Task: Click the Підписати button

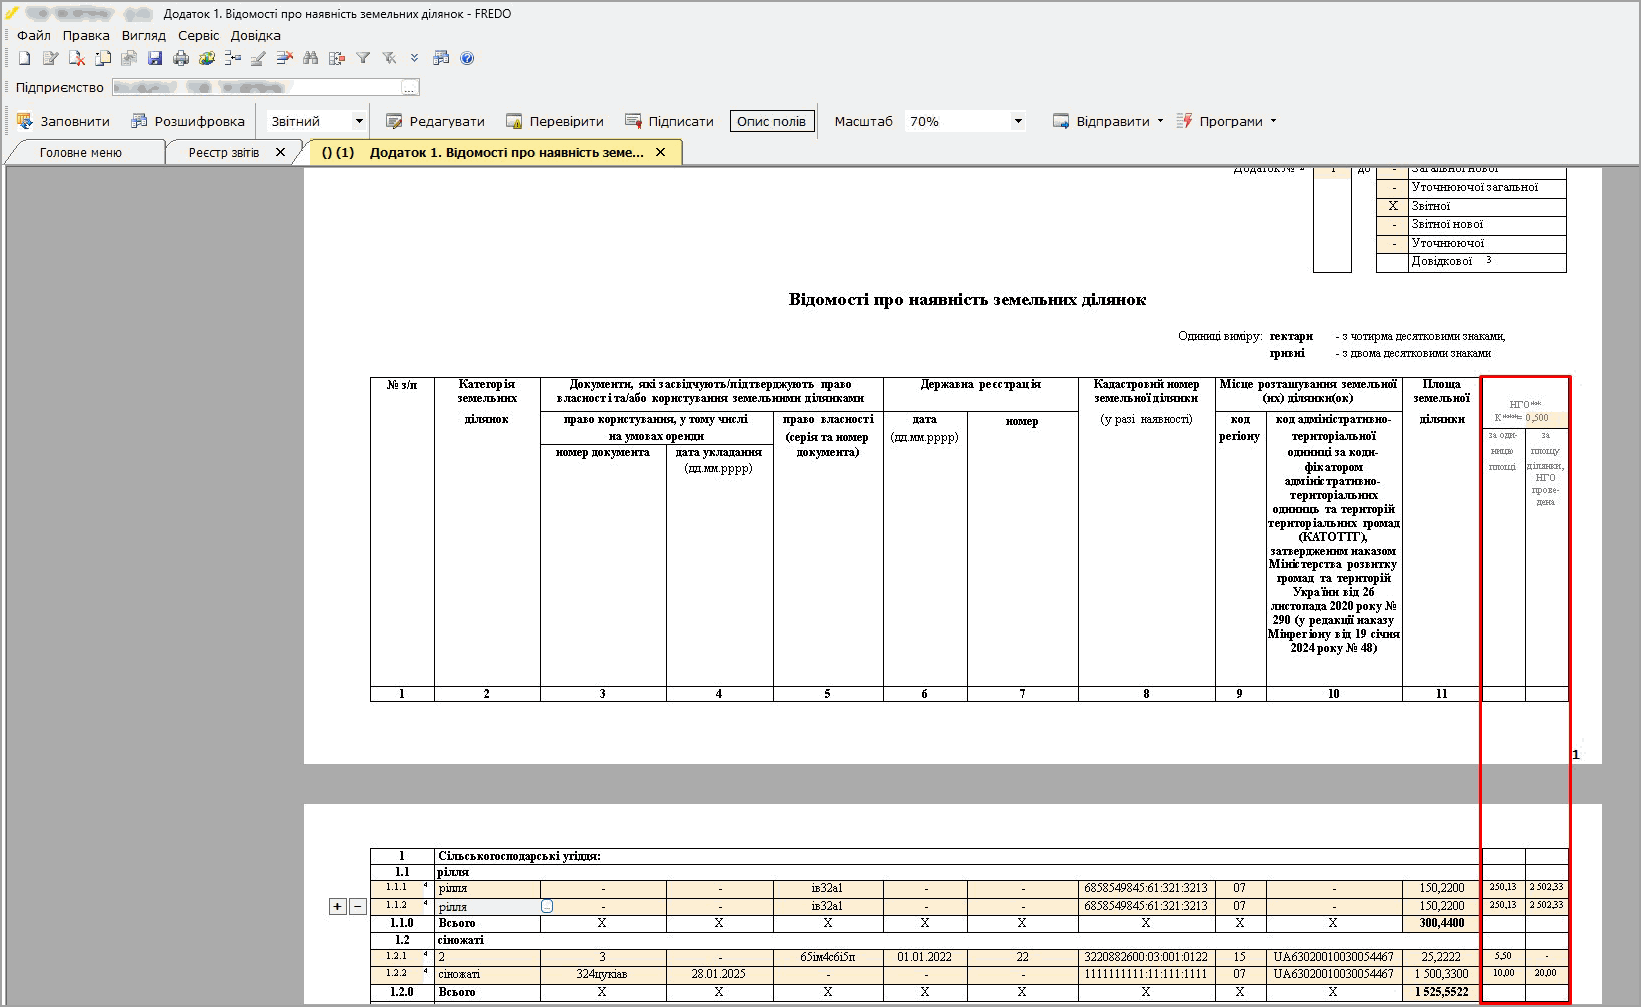Action: tap(669, 122)
